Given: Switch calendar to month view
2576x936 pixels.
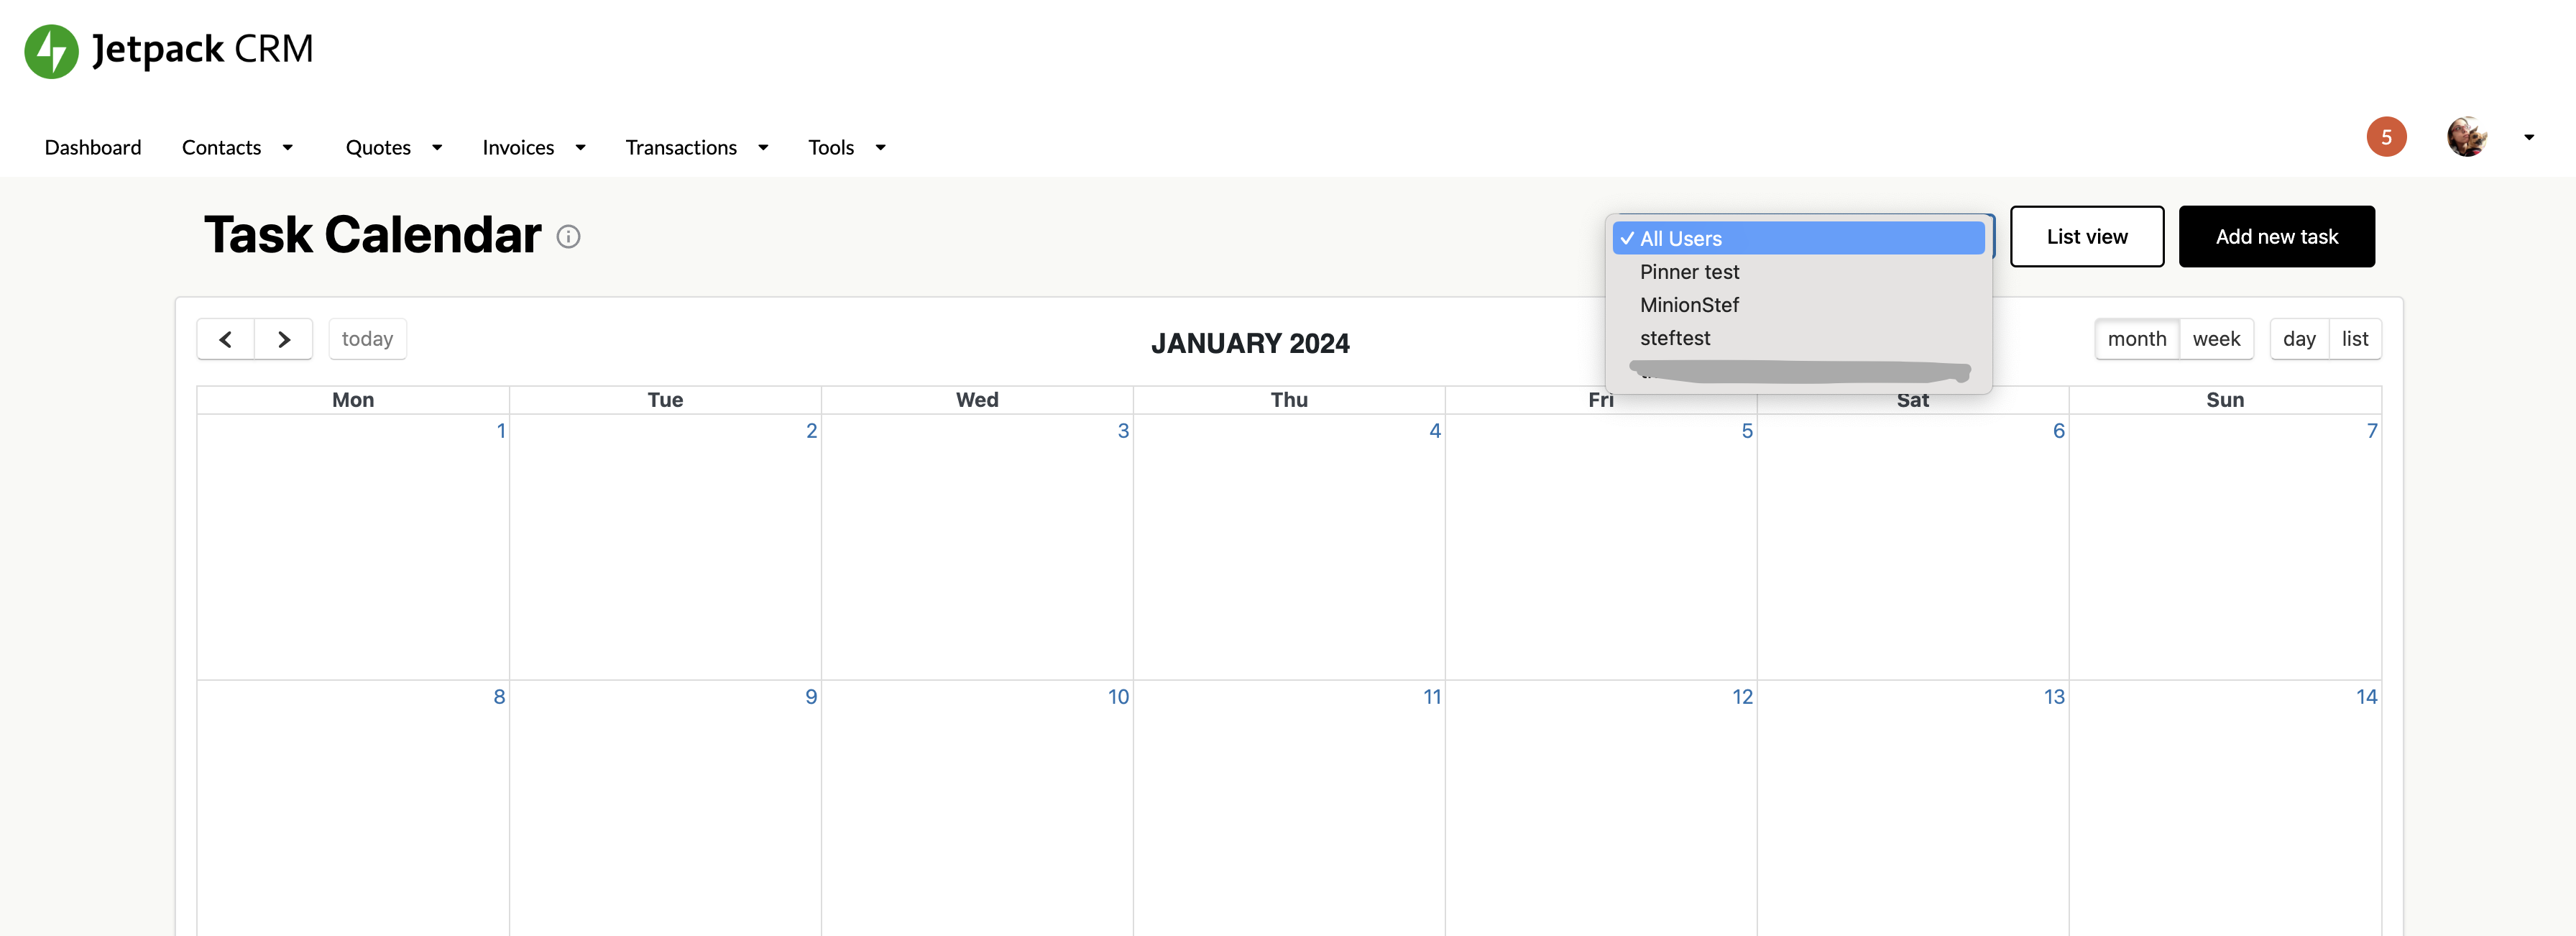Looking at the screenshot, I should (2136, 339).
